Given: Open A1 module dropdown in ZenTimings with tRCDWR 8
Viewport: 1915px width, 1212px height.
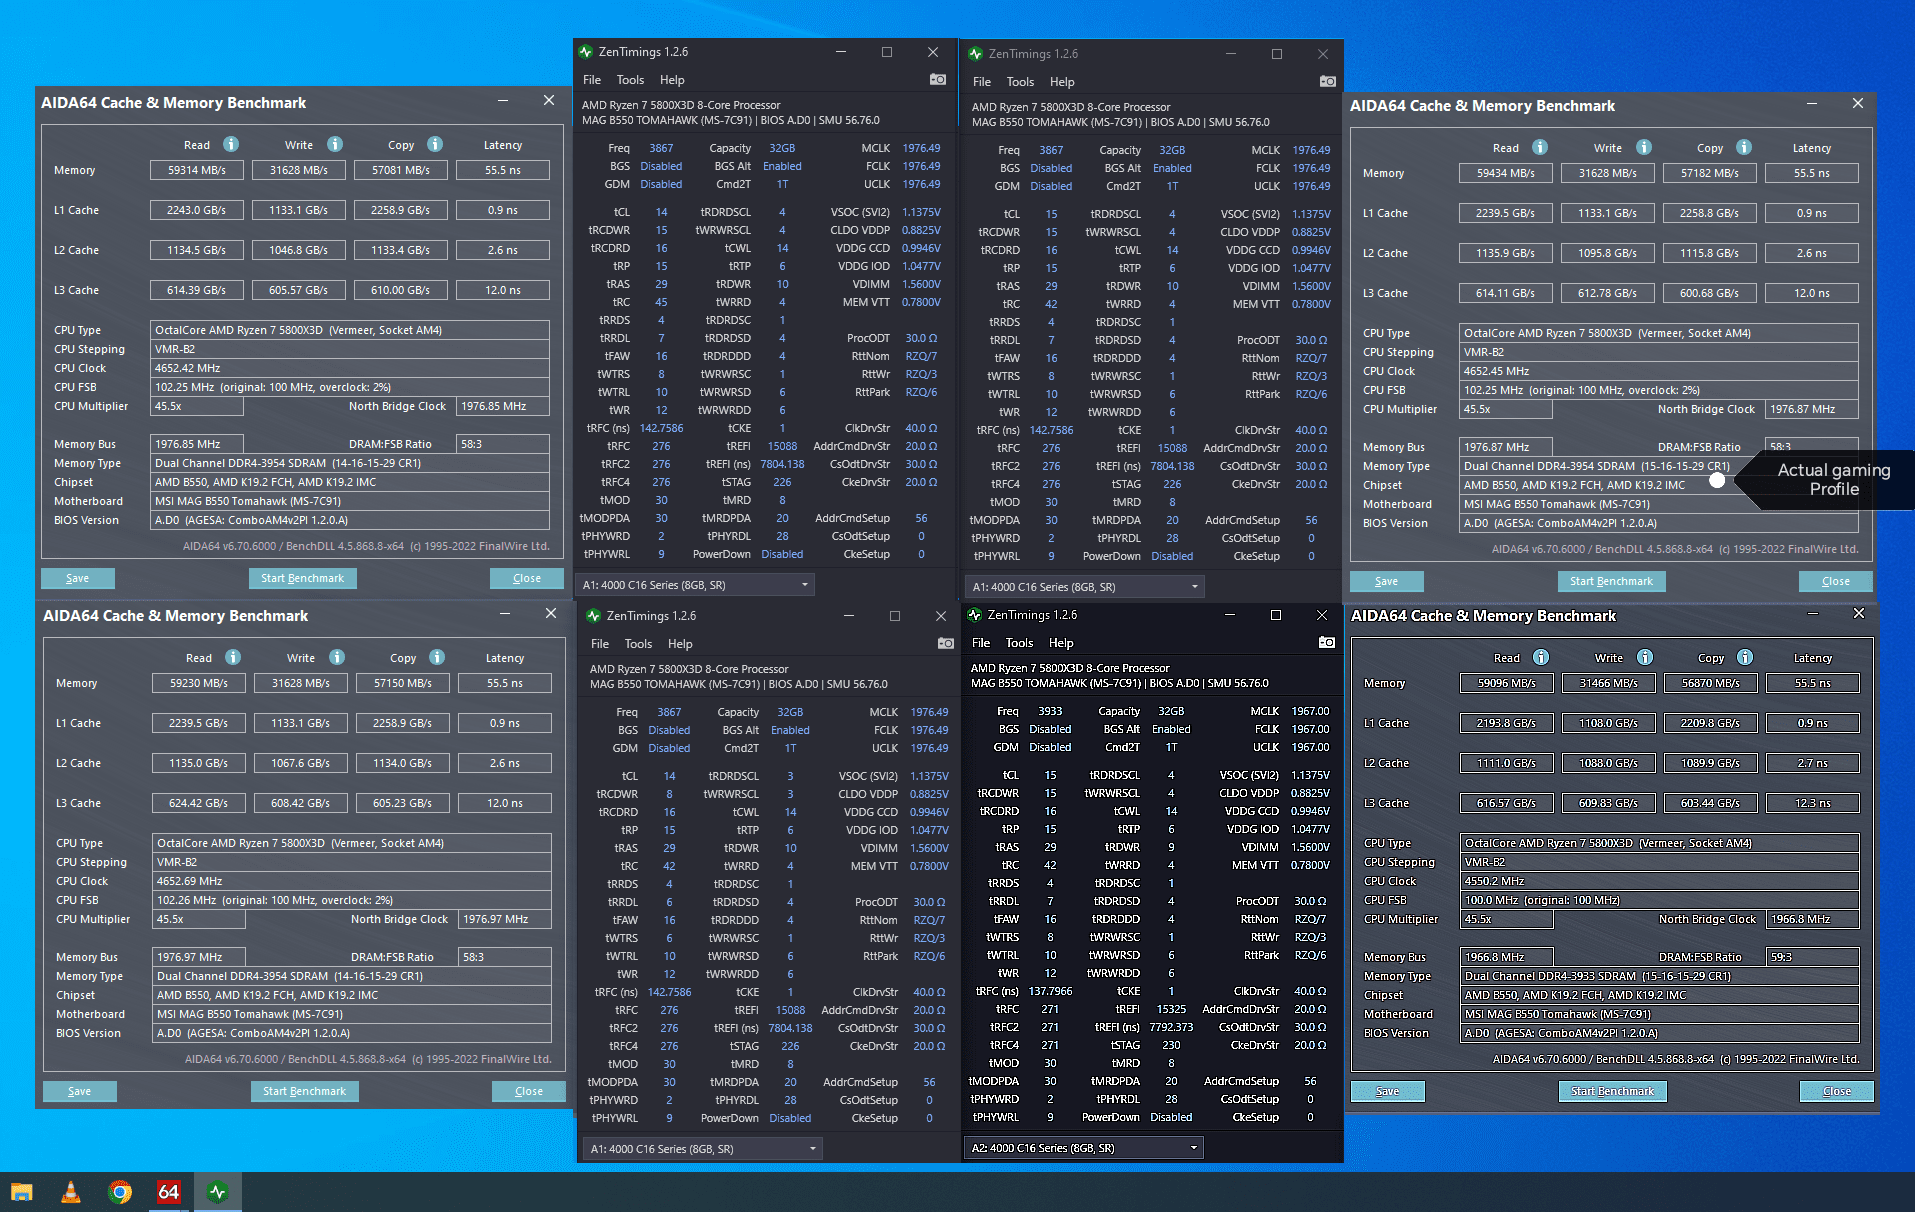Looking at the screenshot, I should (704, 1149).
